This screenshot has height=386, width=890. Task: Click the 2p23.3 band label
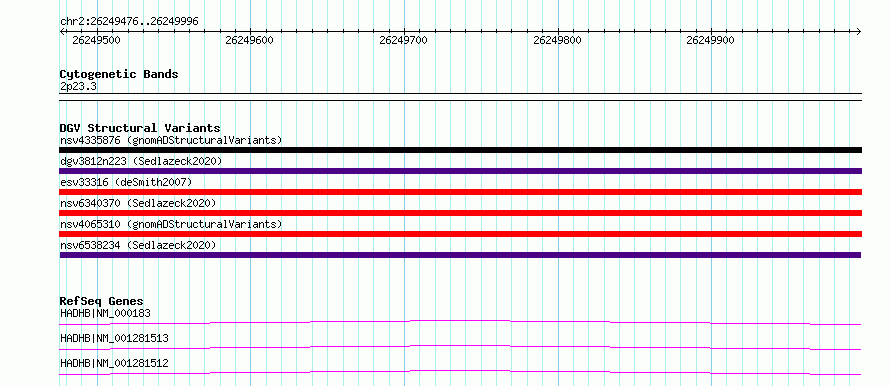pyautogui.click(x=78, y=87)
